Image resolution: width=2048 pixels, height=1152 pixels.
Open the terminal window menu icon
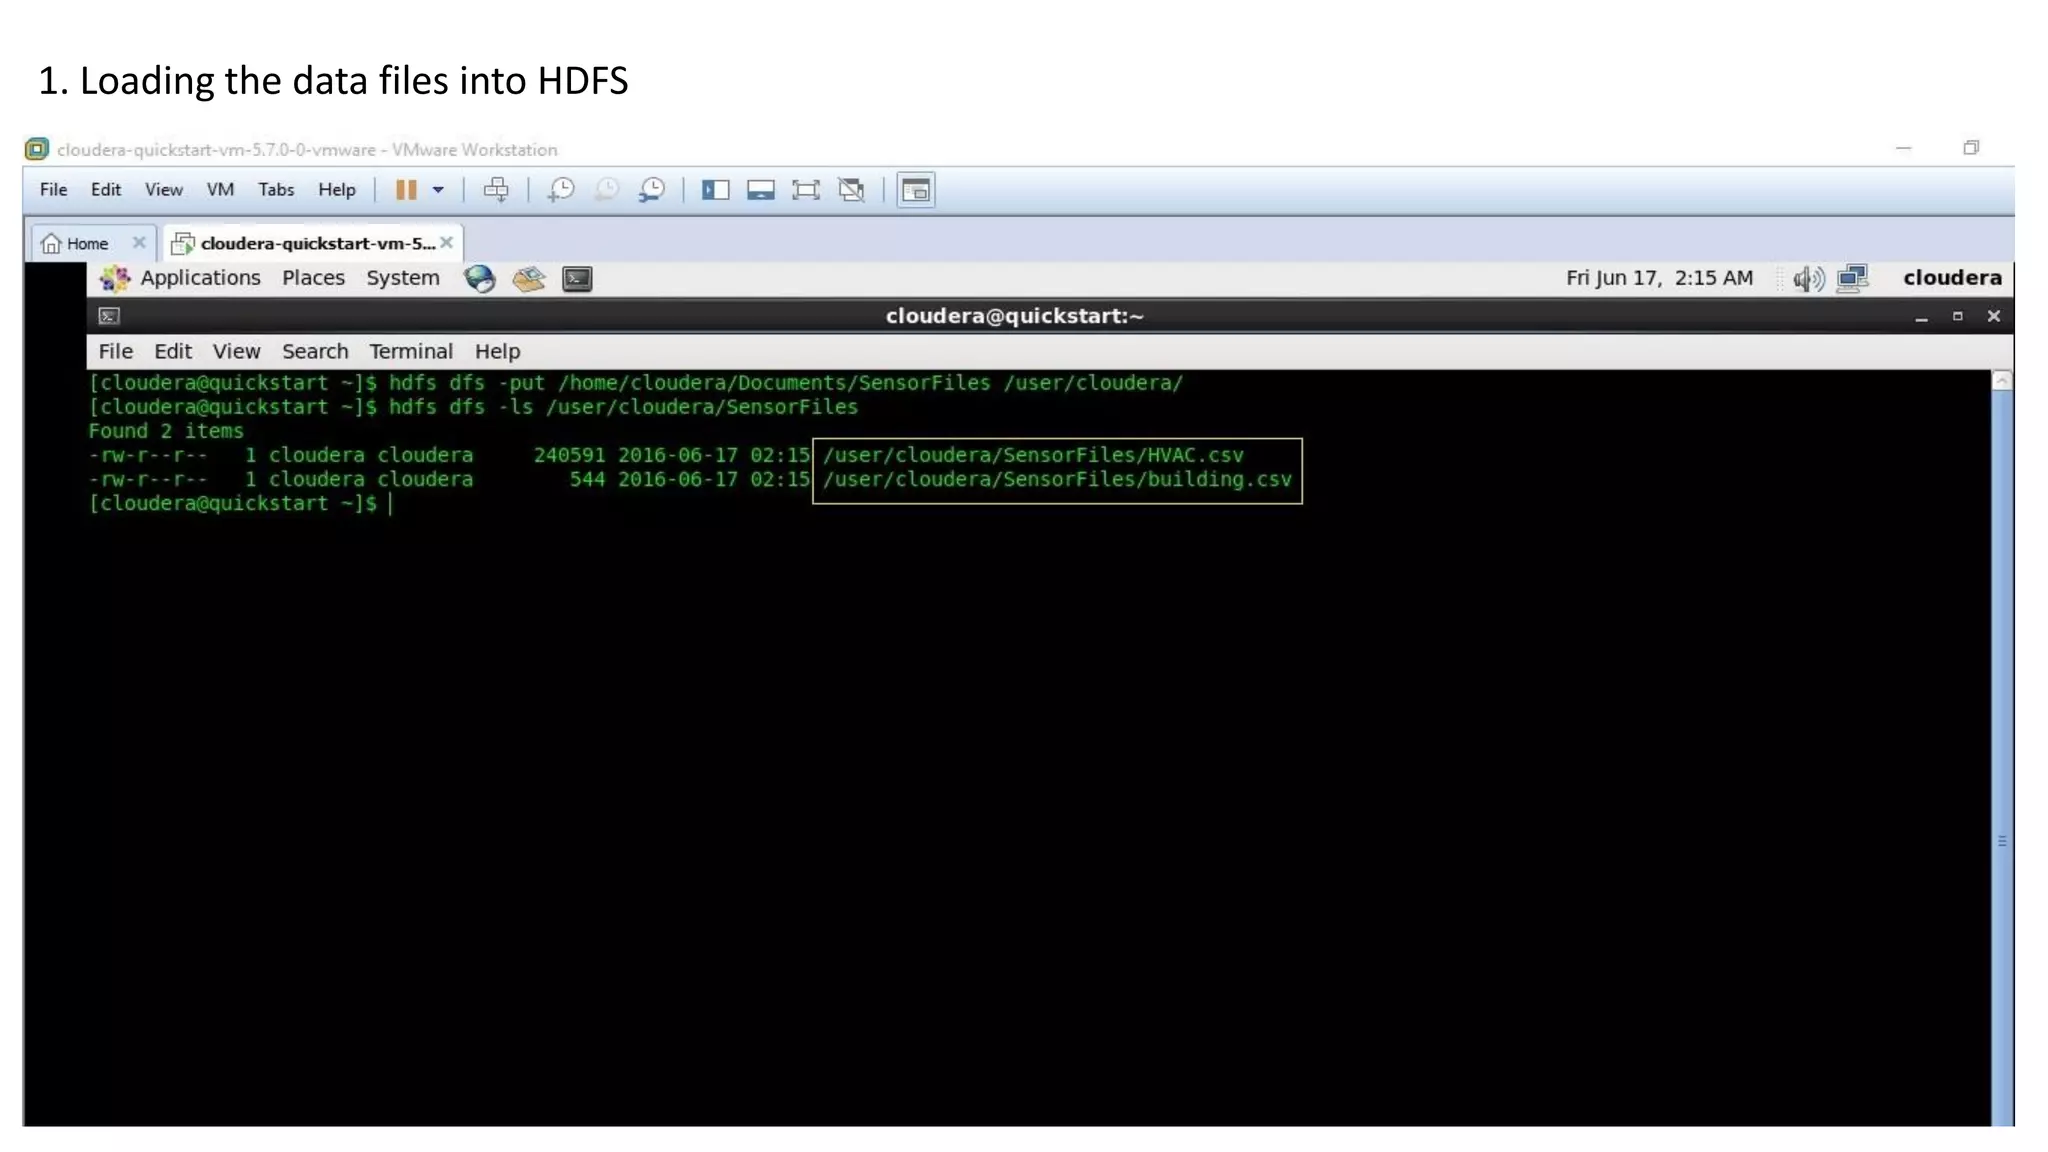109,316
